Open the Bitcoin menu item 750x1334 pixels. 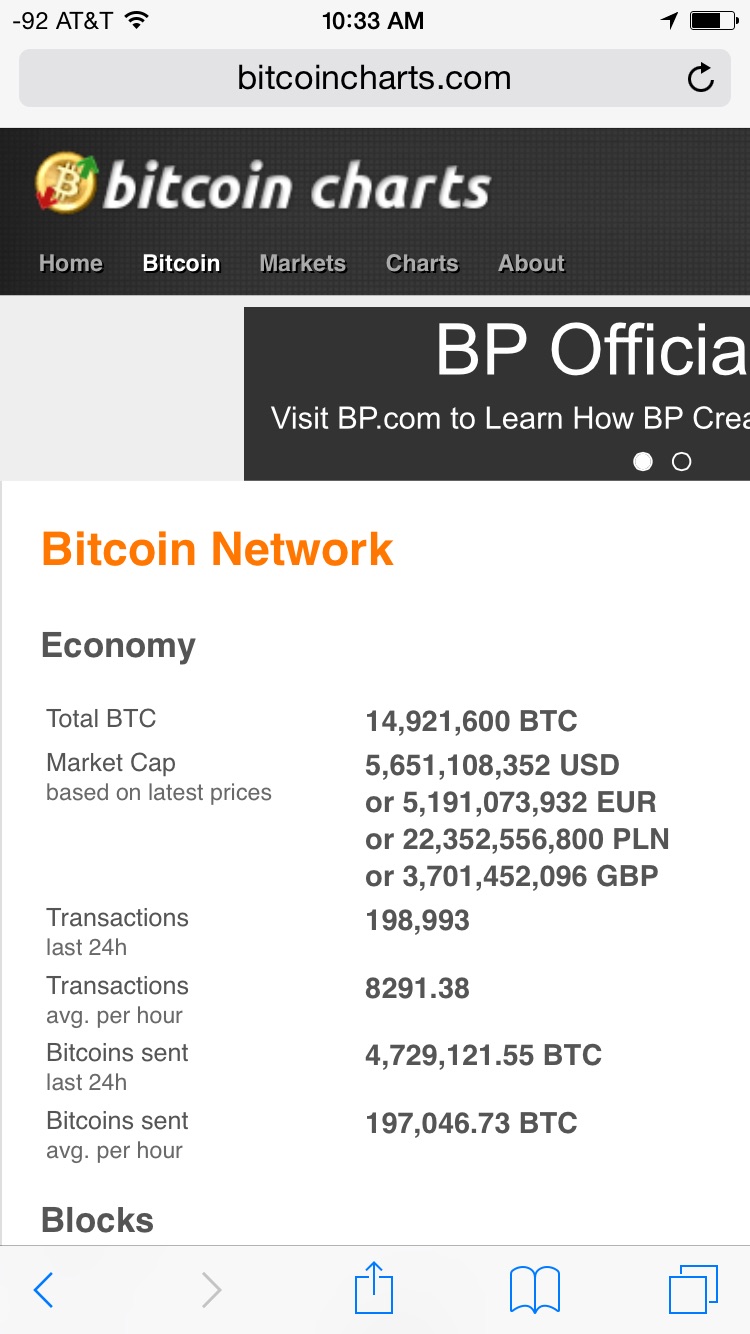click(181, 263)
